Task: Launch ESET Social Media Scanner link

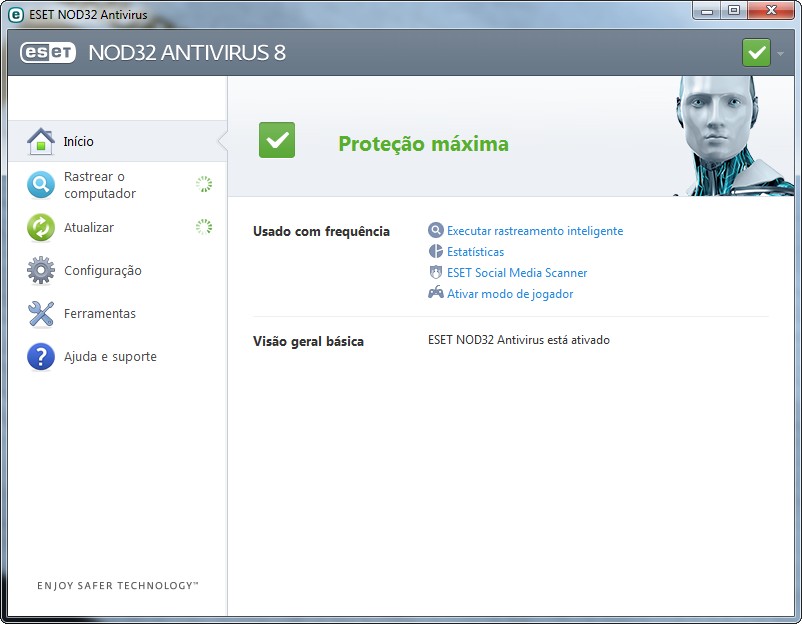Action: [517, 273]
